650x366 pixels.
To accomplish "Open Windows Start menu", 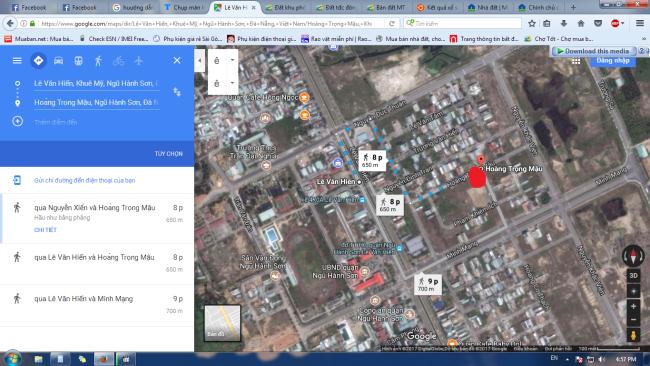I will 12,359.
